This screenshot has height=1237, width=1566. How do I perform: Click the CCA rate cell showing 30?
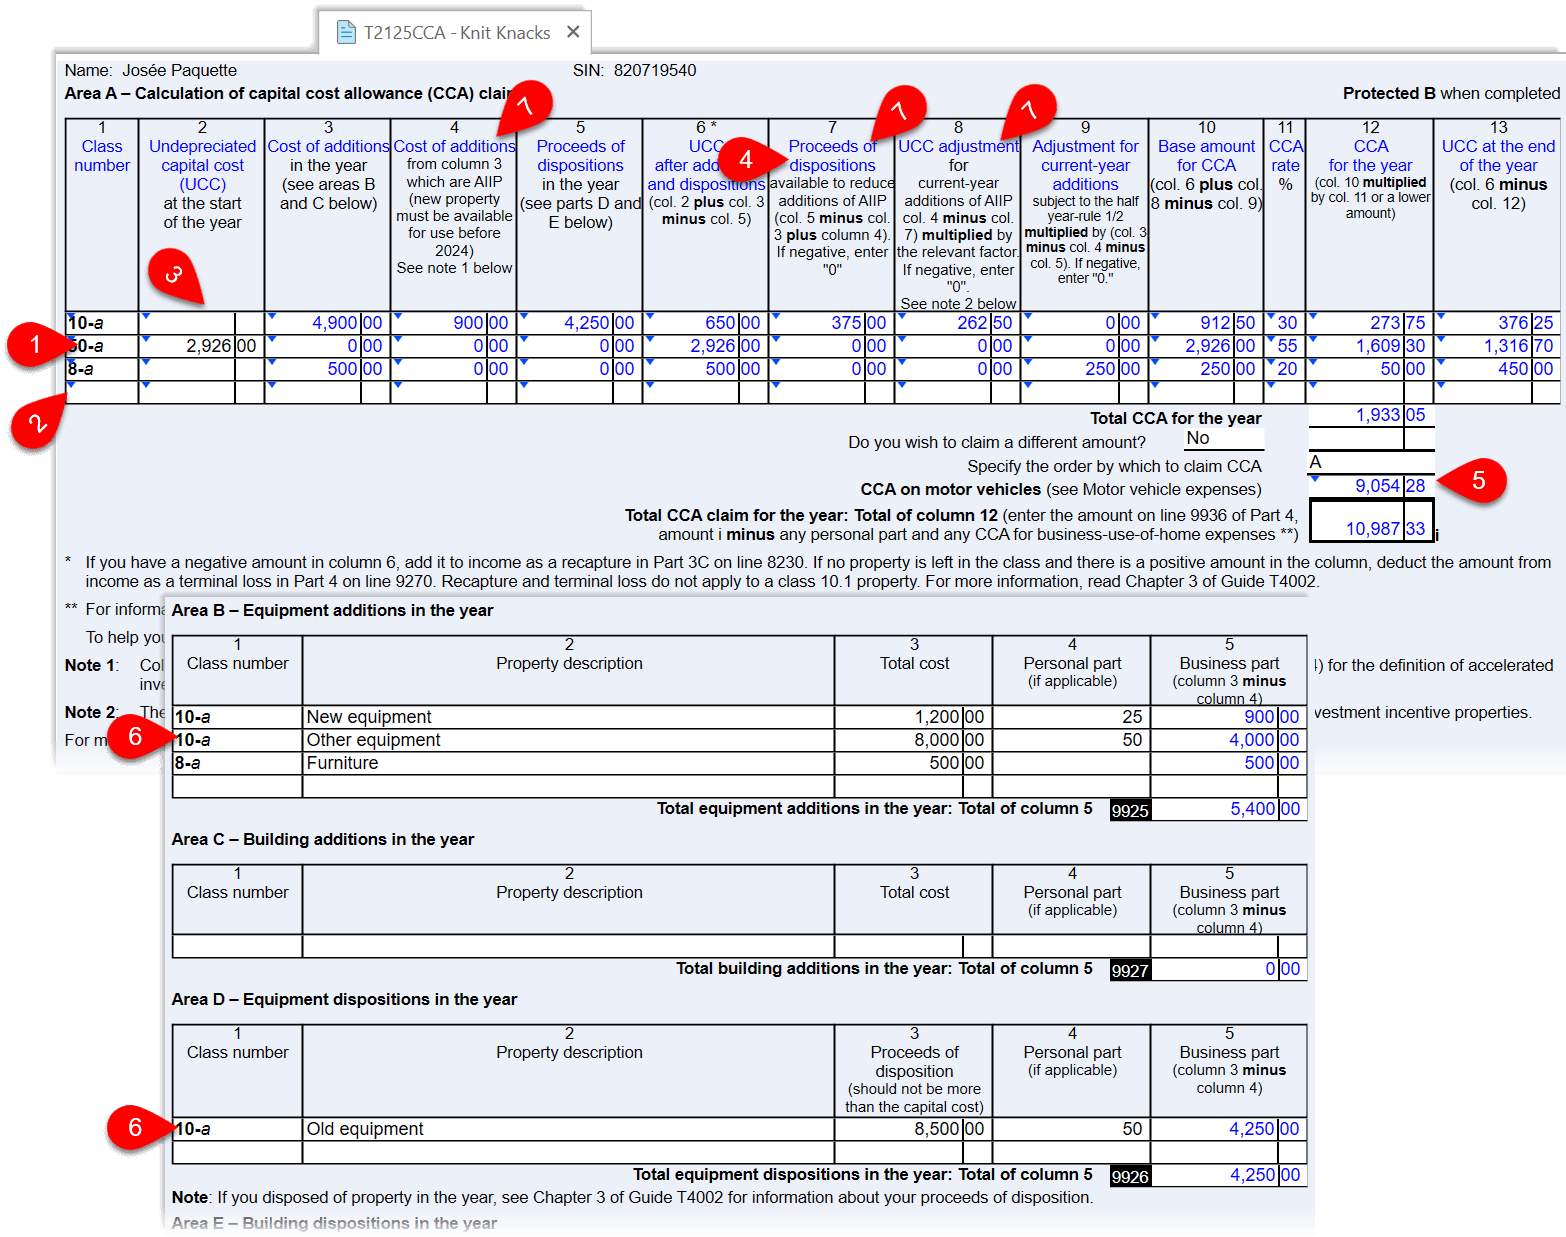click(x=1285, y=323)
